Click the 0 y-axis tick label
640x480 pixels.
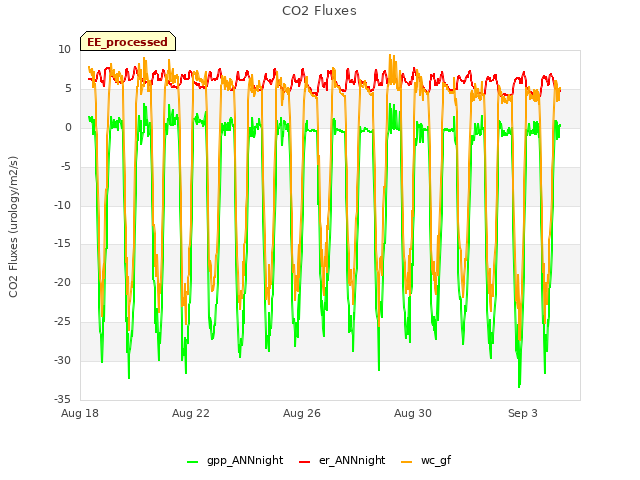[68, 128]
